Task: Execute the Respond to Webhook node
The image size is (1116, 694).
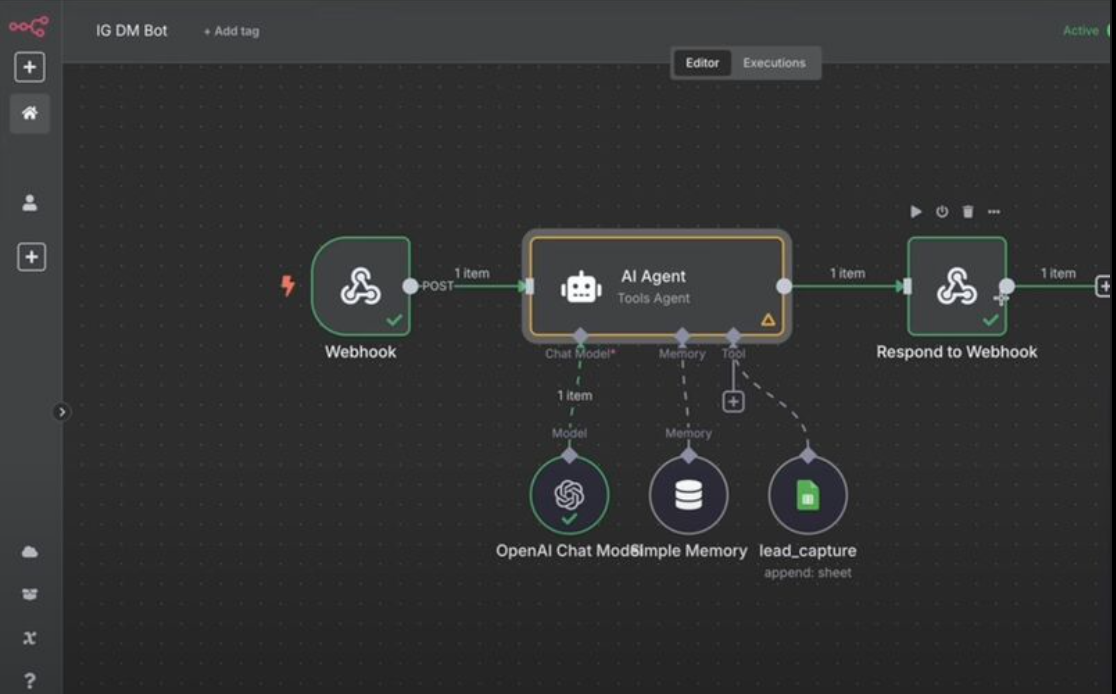Action: (x=916, y=211)
